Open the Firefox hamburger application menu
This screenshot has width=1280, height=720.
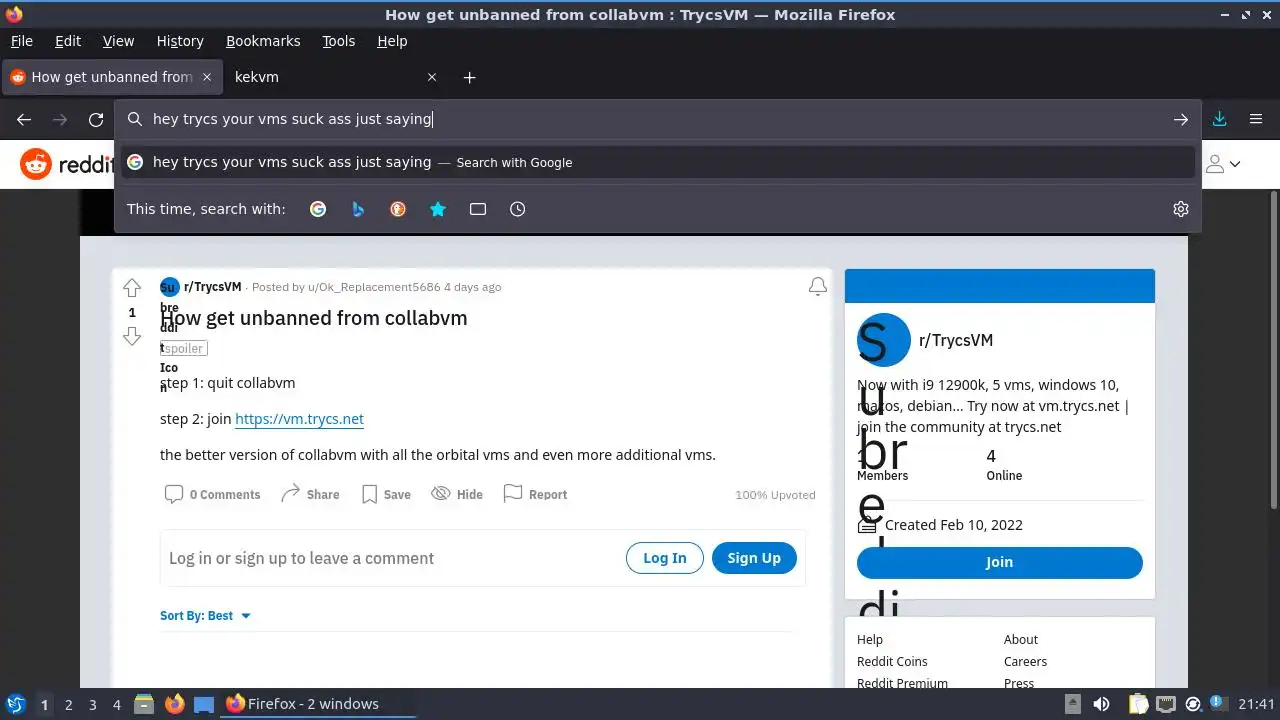(x=1256, y=119)
